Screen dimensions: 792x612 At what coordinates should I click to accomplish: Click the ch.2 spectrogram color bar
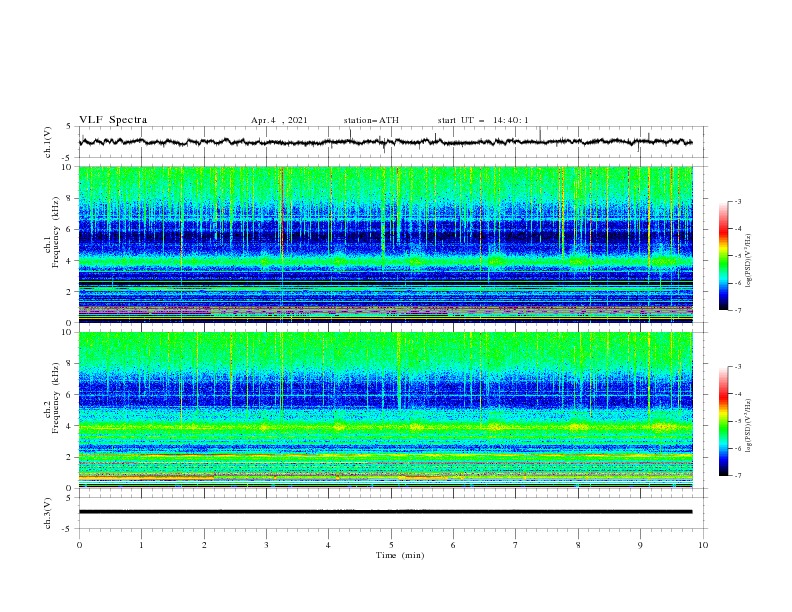[723, 421]
